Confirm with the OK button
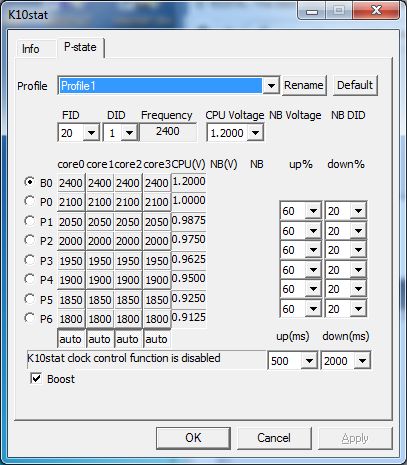 pyautogui.click(x=193, y=438)
